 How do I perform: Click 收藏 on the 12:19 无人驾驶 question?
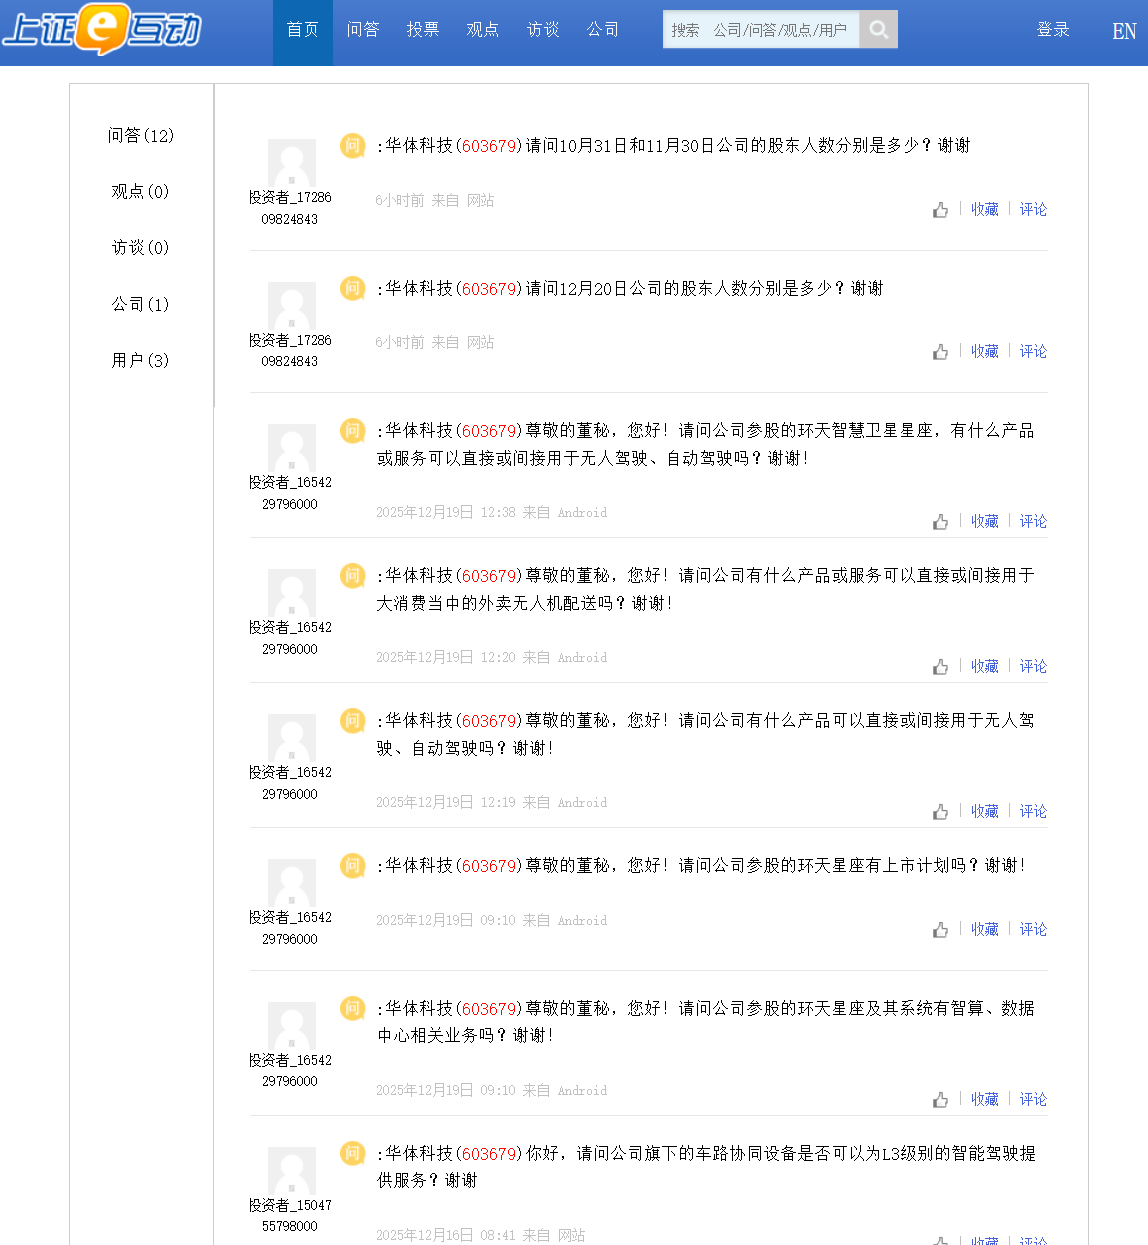point(985,811)
